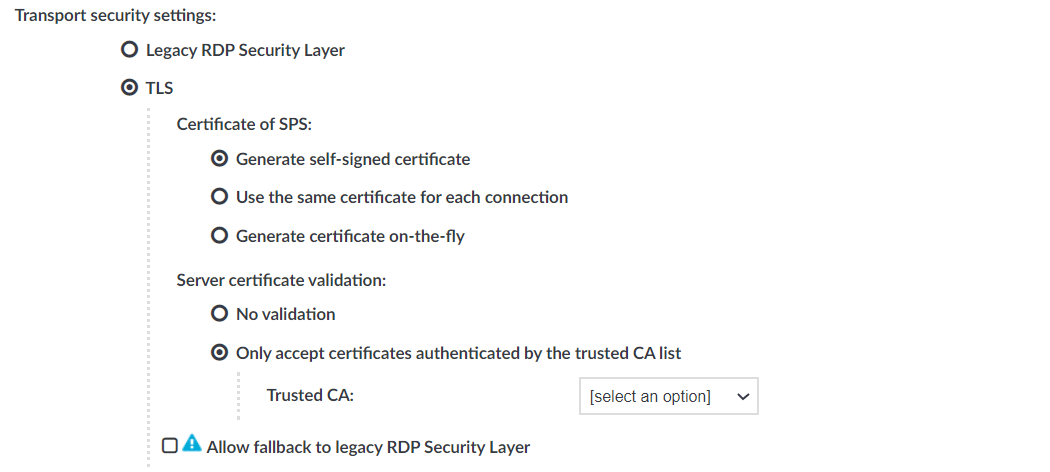
Task: Click the chevron arrow in Trusted CA combo box
Action: click(743, 396)
